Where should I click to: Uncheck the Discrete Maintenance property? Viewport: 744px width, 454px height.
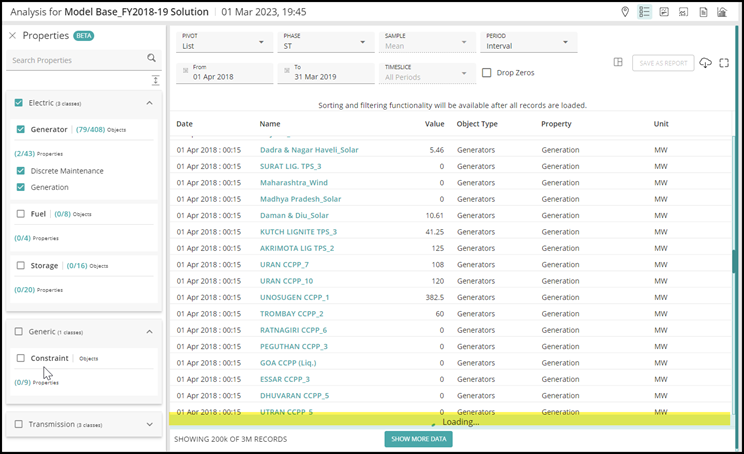[x=20, y=171]
